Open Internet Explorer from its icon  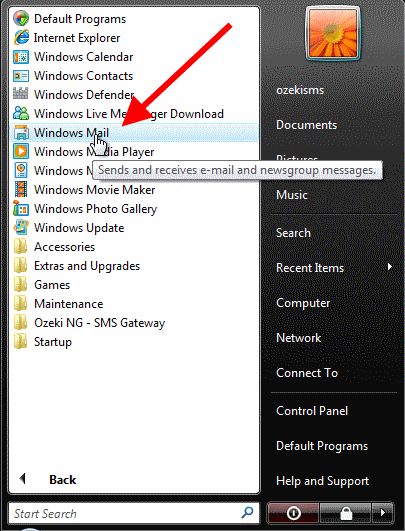click(x=21, y=38)
